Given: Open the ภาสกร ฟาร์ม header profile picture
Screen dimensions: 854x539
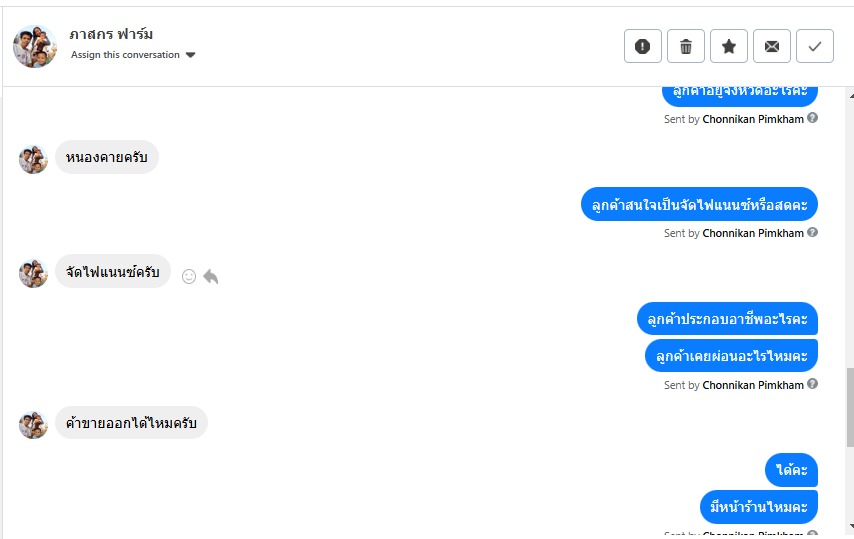Looking at the screenshot, I should point(35,46).
